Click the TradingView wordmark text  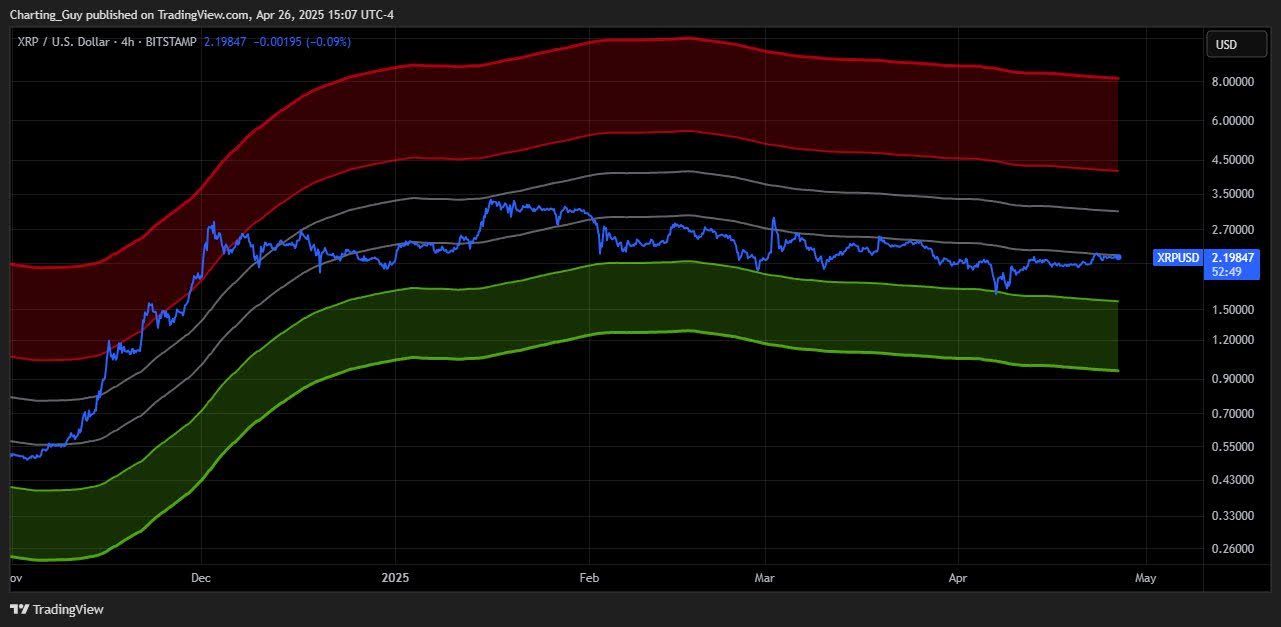coord(68,609)
